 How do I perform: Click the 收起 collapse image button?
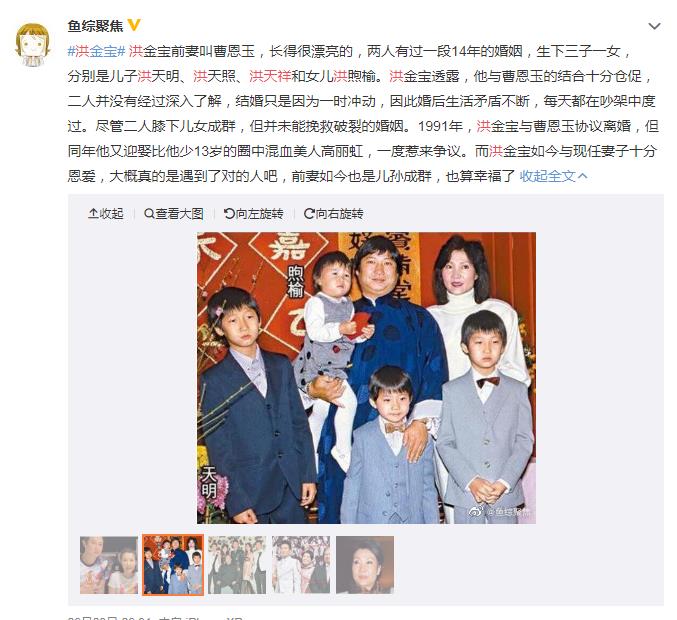coord(106,214)
